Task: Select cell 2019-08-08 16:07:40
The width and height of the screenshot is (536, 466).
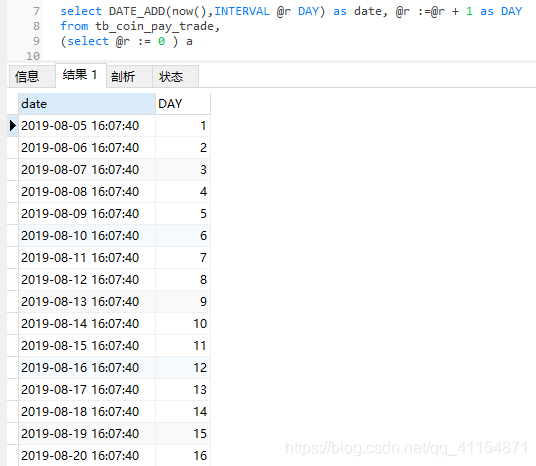Action: coord(87,191)
